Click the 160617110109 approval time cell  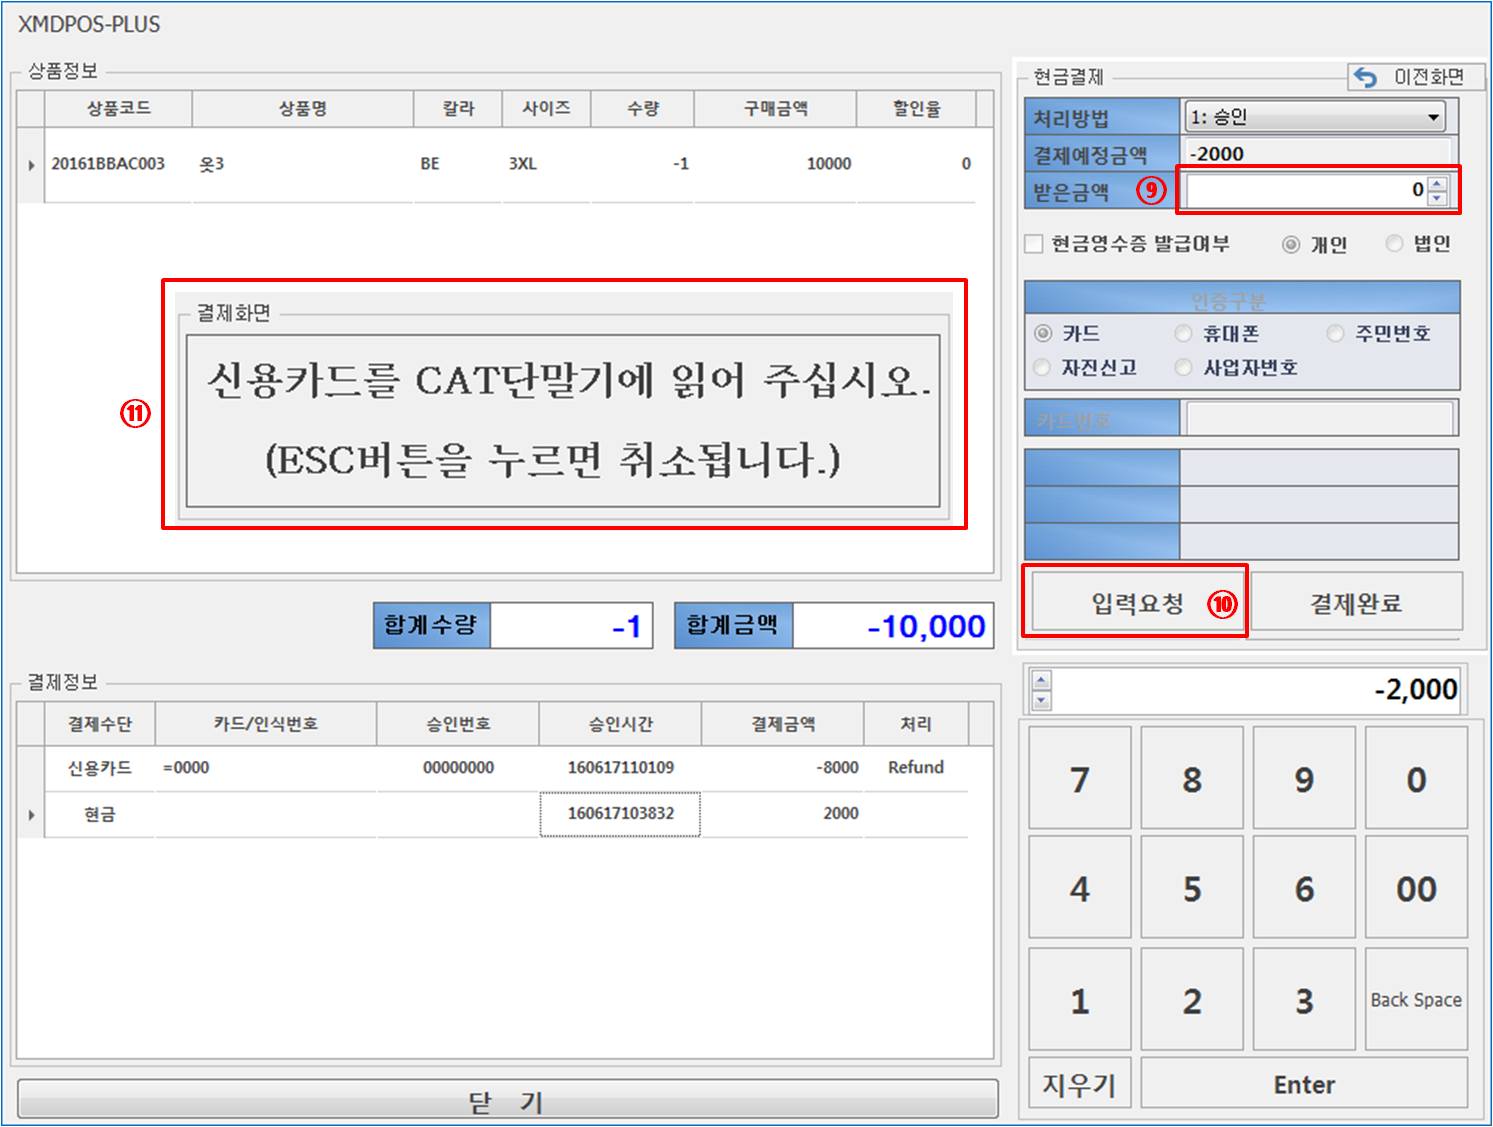[620, 768]
